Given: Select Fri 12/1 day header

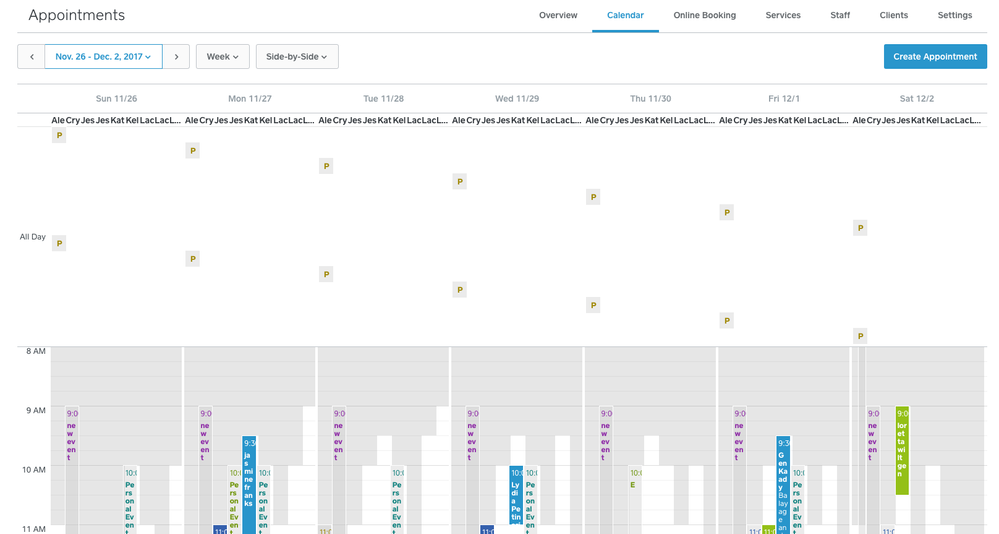Looking at the screenshot, I should point(784,99).
